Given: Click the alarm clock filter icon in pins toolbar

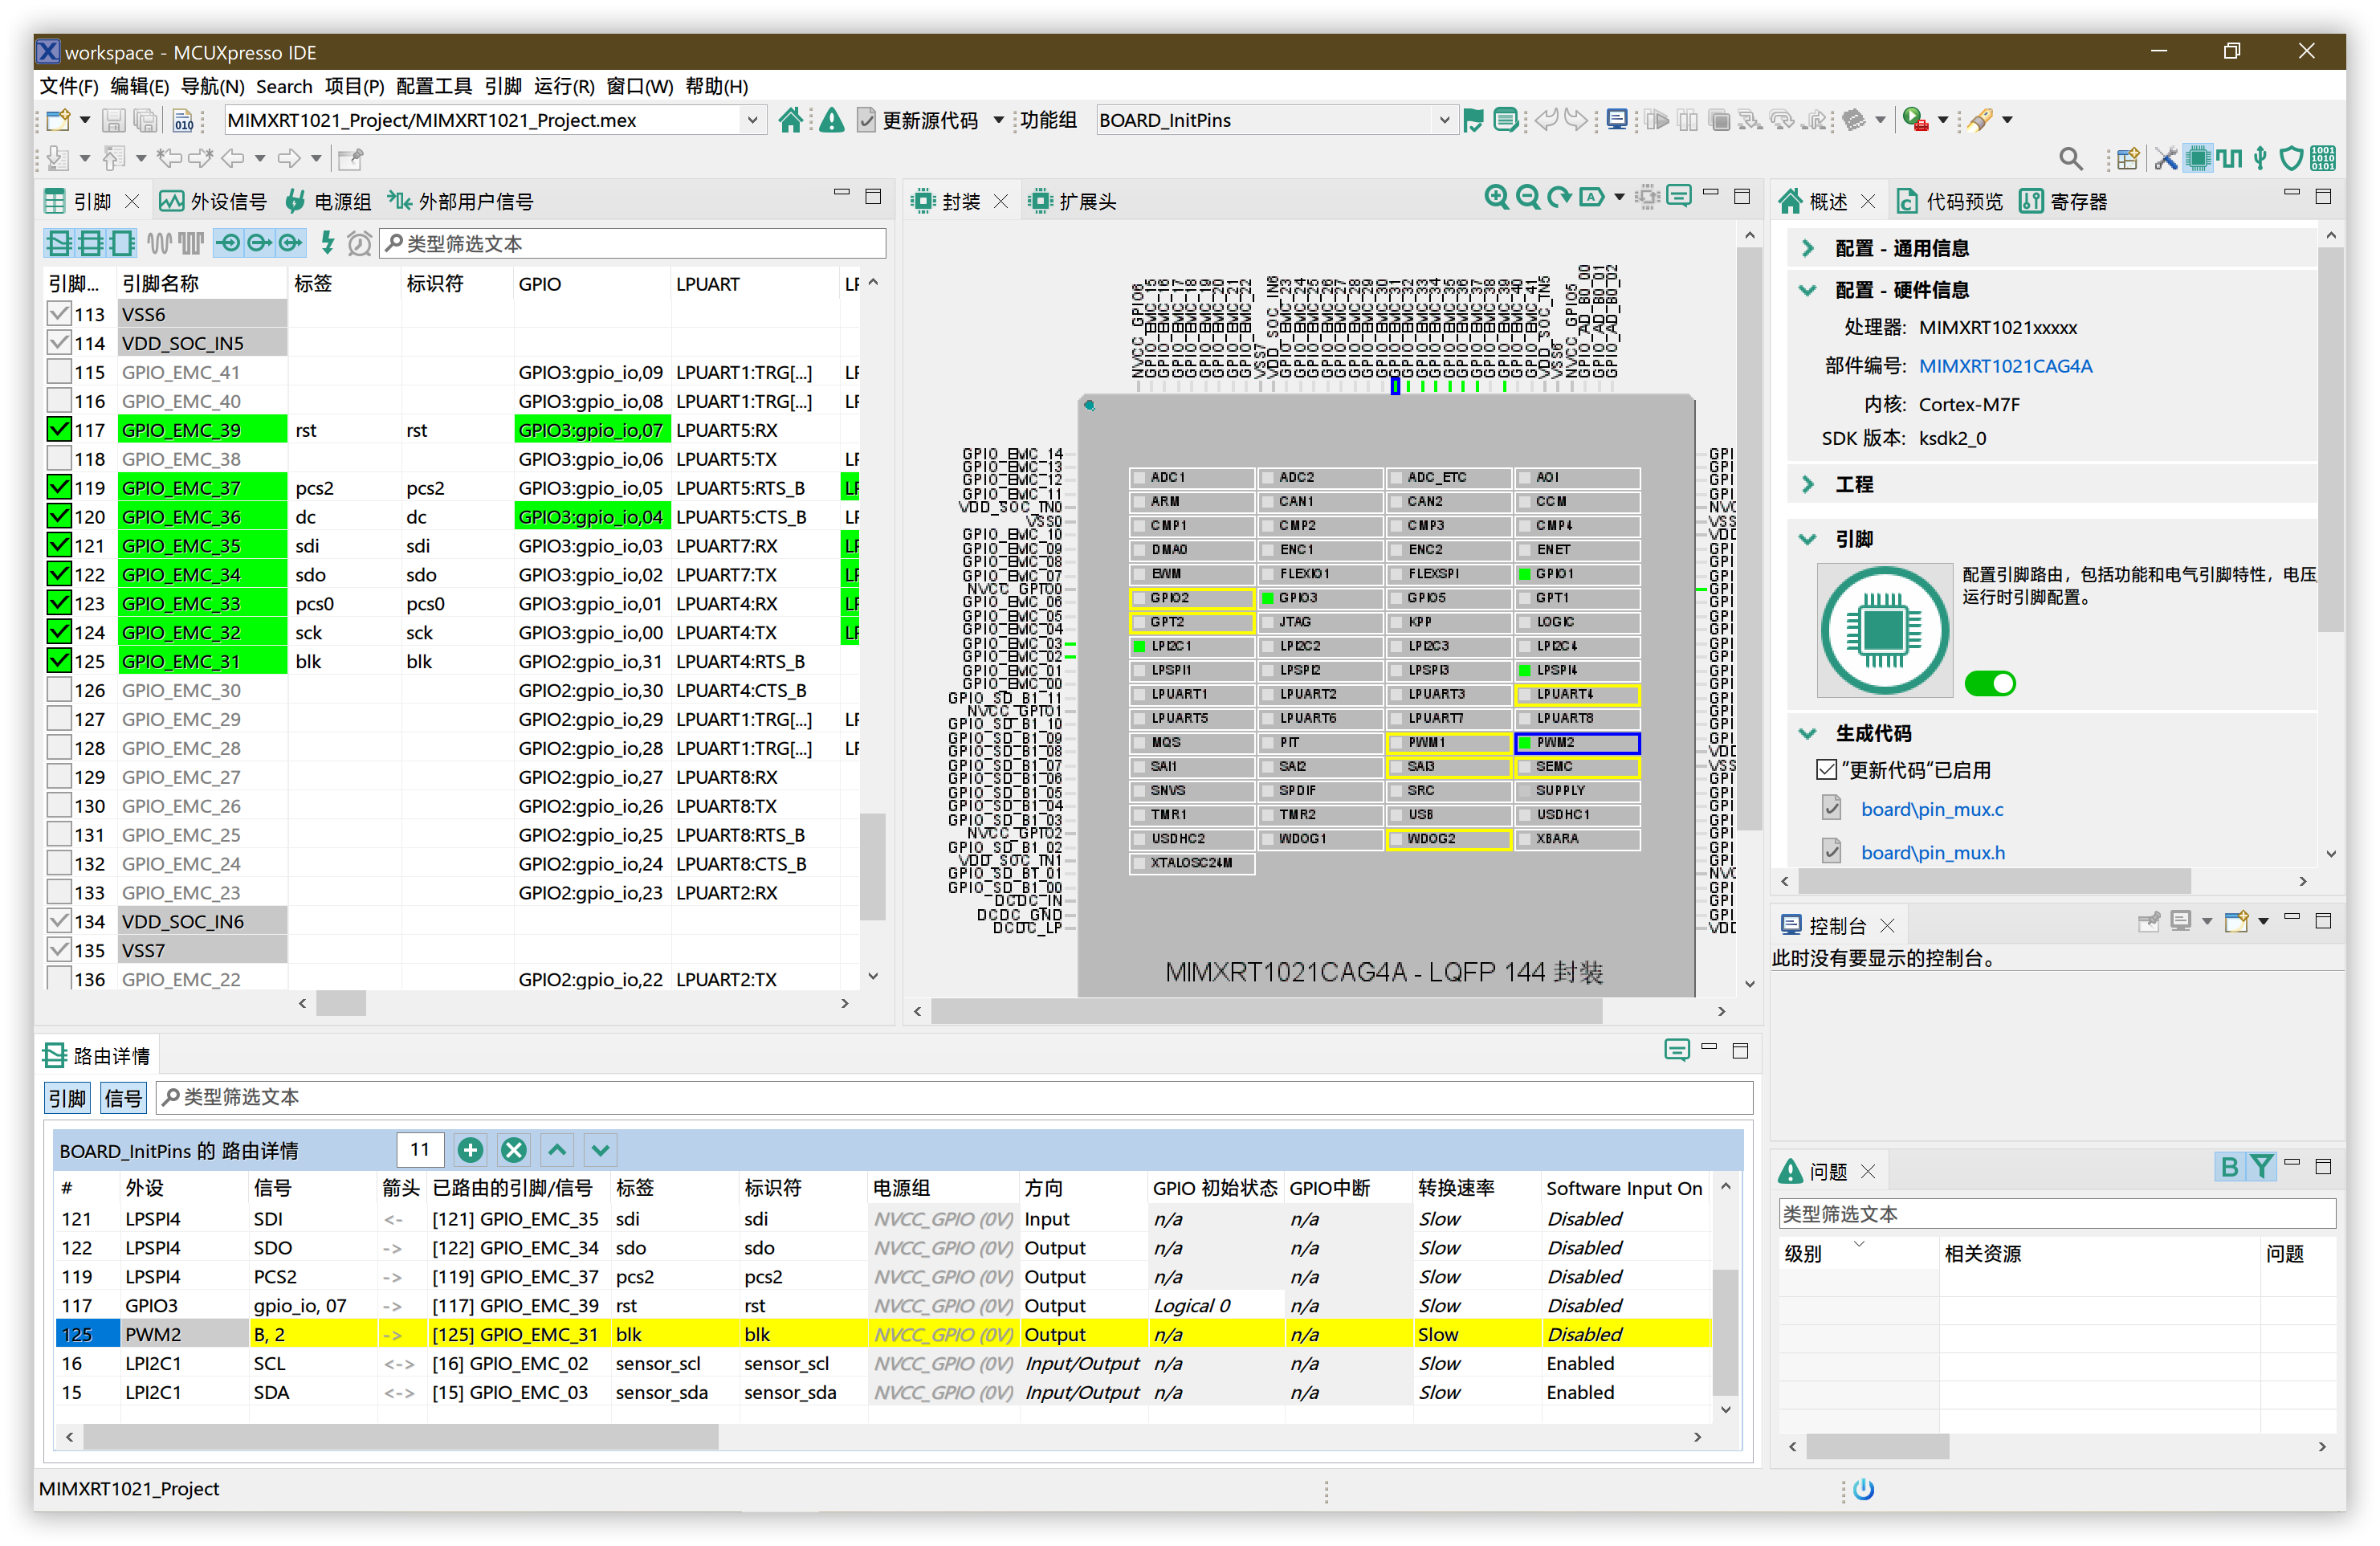Looking at the screenshot, I should (x=359, y=242).
